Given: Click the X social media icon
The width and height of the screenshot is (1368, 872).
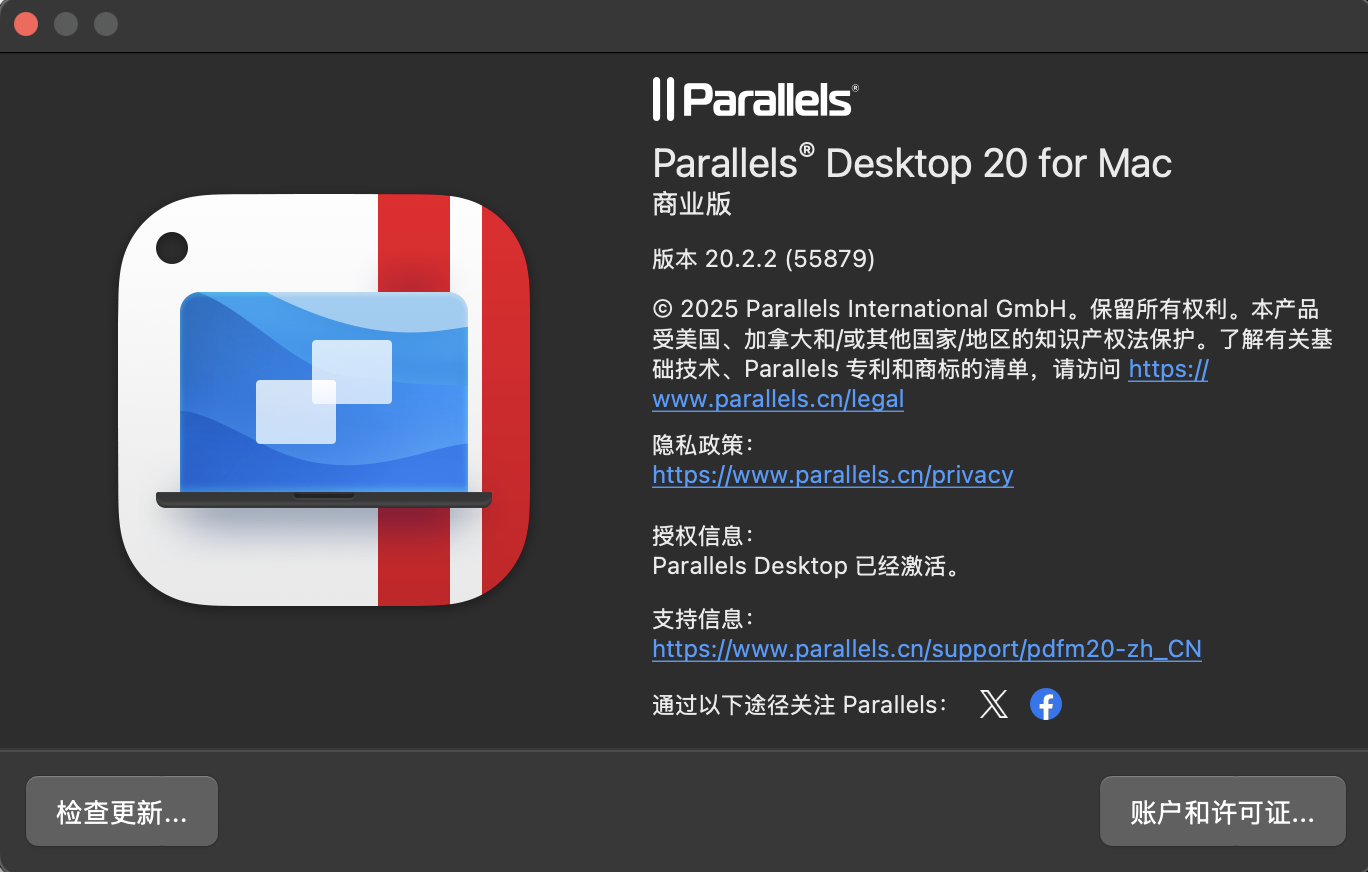Looking at the screenshot, I should click(x=994, y=704).
